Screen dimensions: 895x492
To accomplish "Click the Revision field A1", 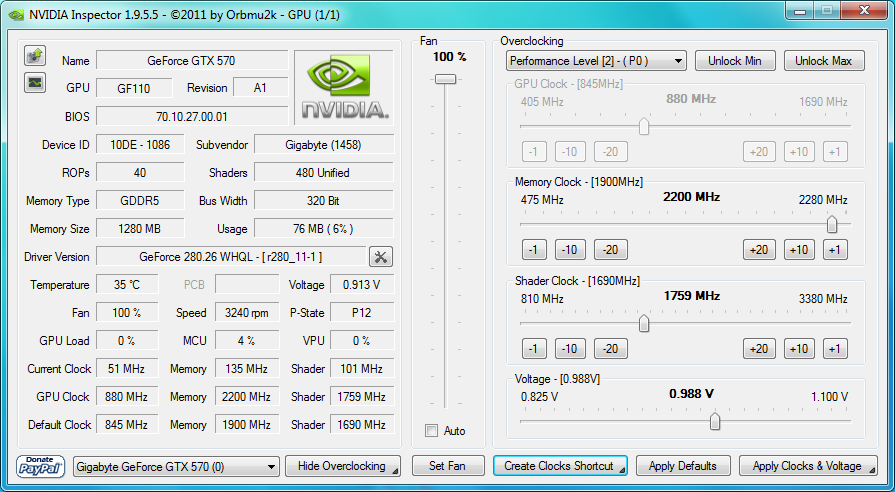I will tap(260, 88).
